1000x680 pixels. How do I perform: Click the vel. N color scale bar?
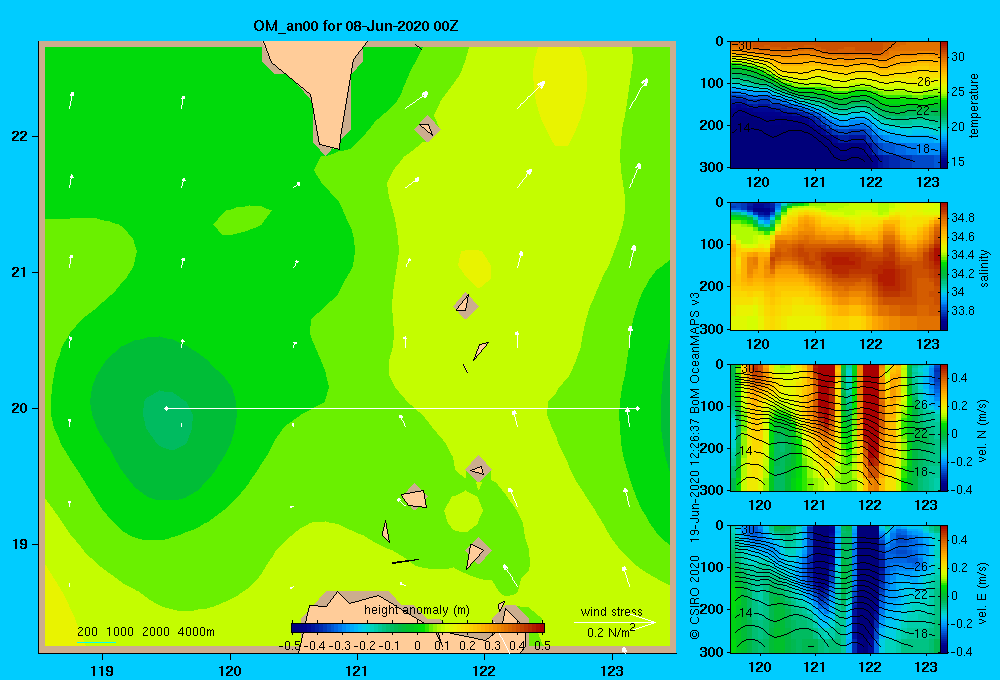pos(944,427)
